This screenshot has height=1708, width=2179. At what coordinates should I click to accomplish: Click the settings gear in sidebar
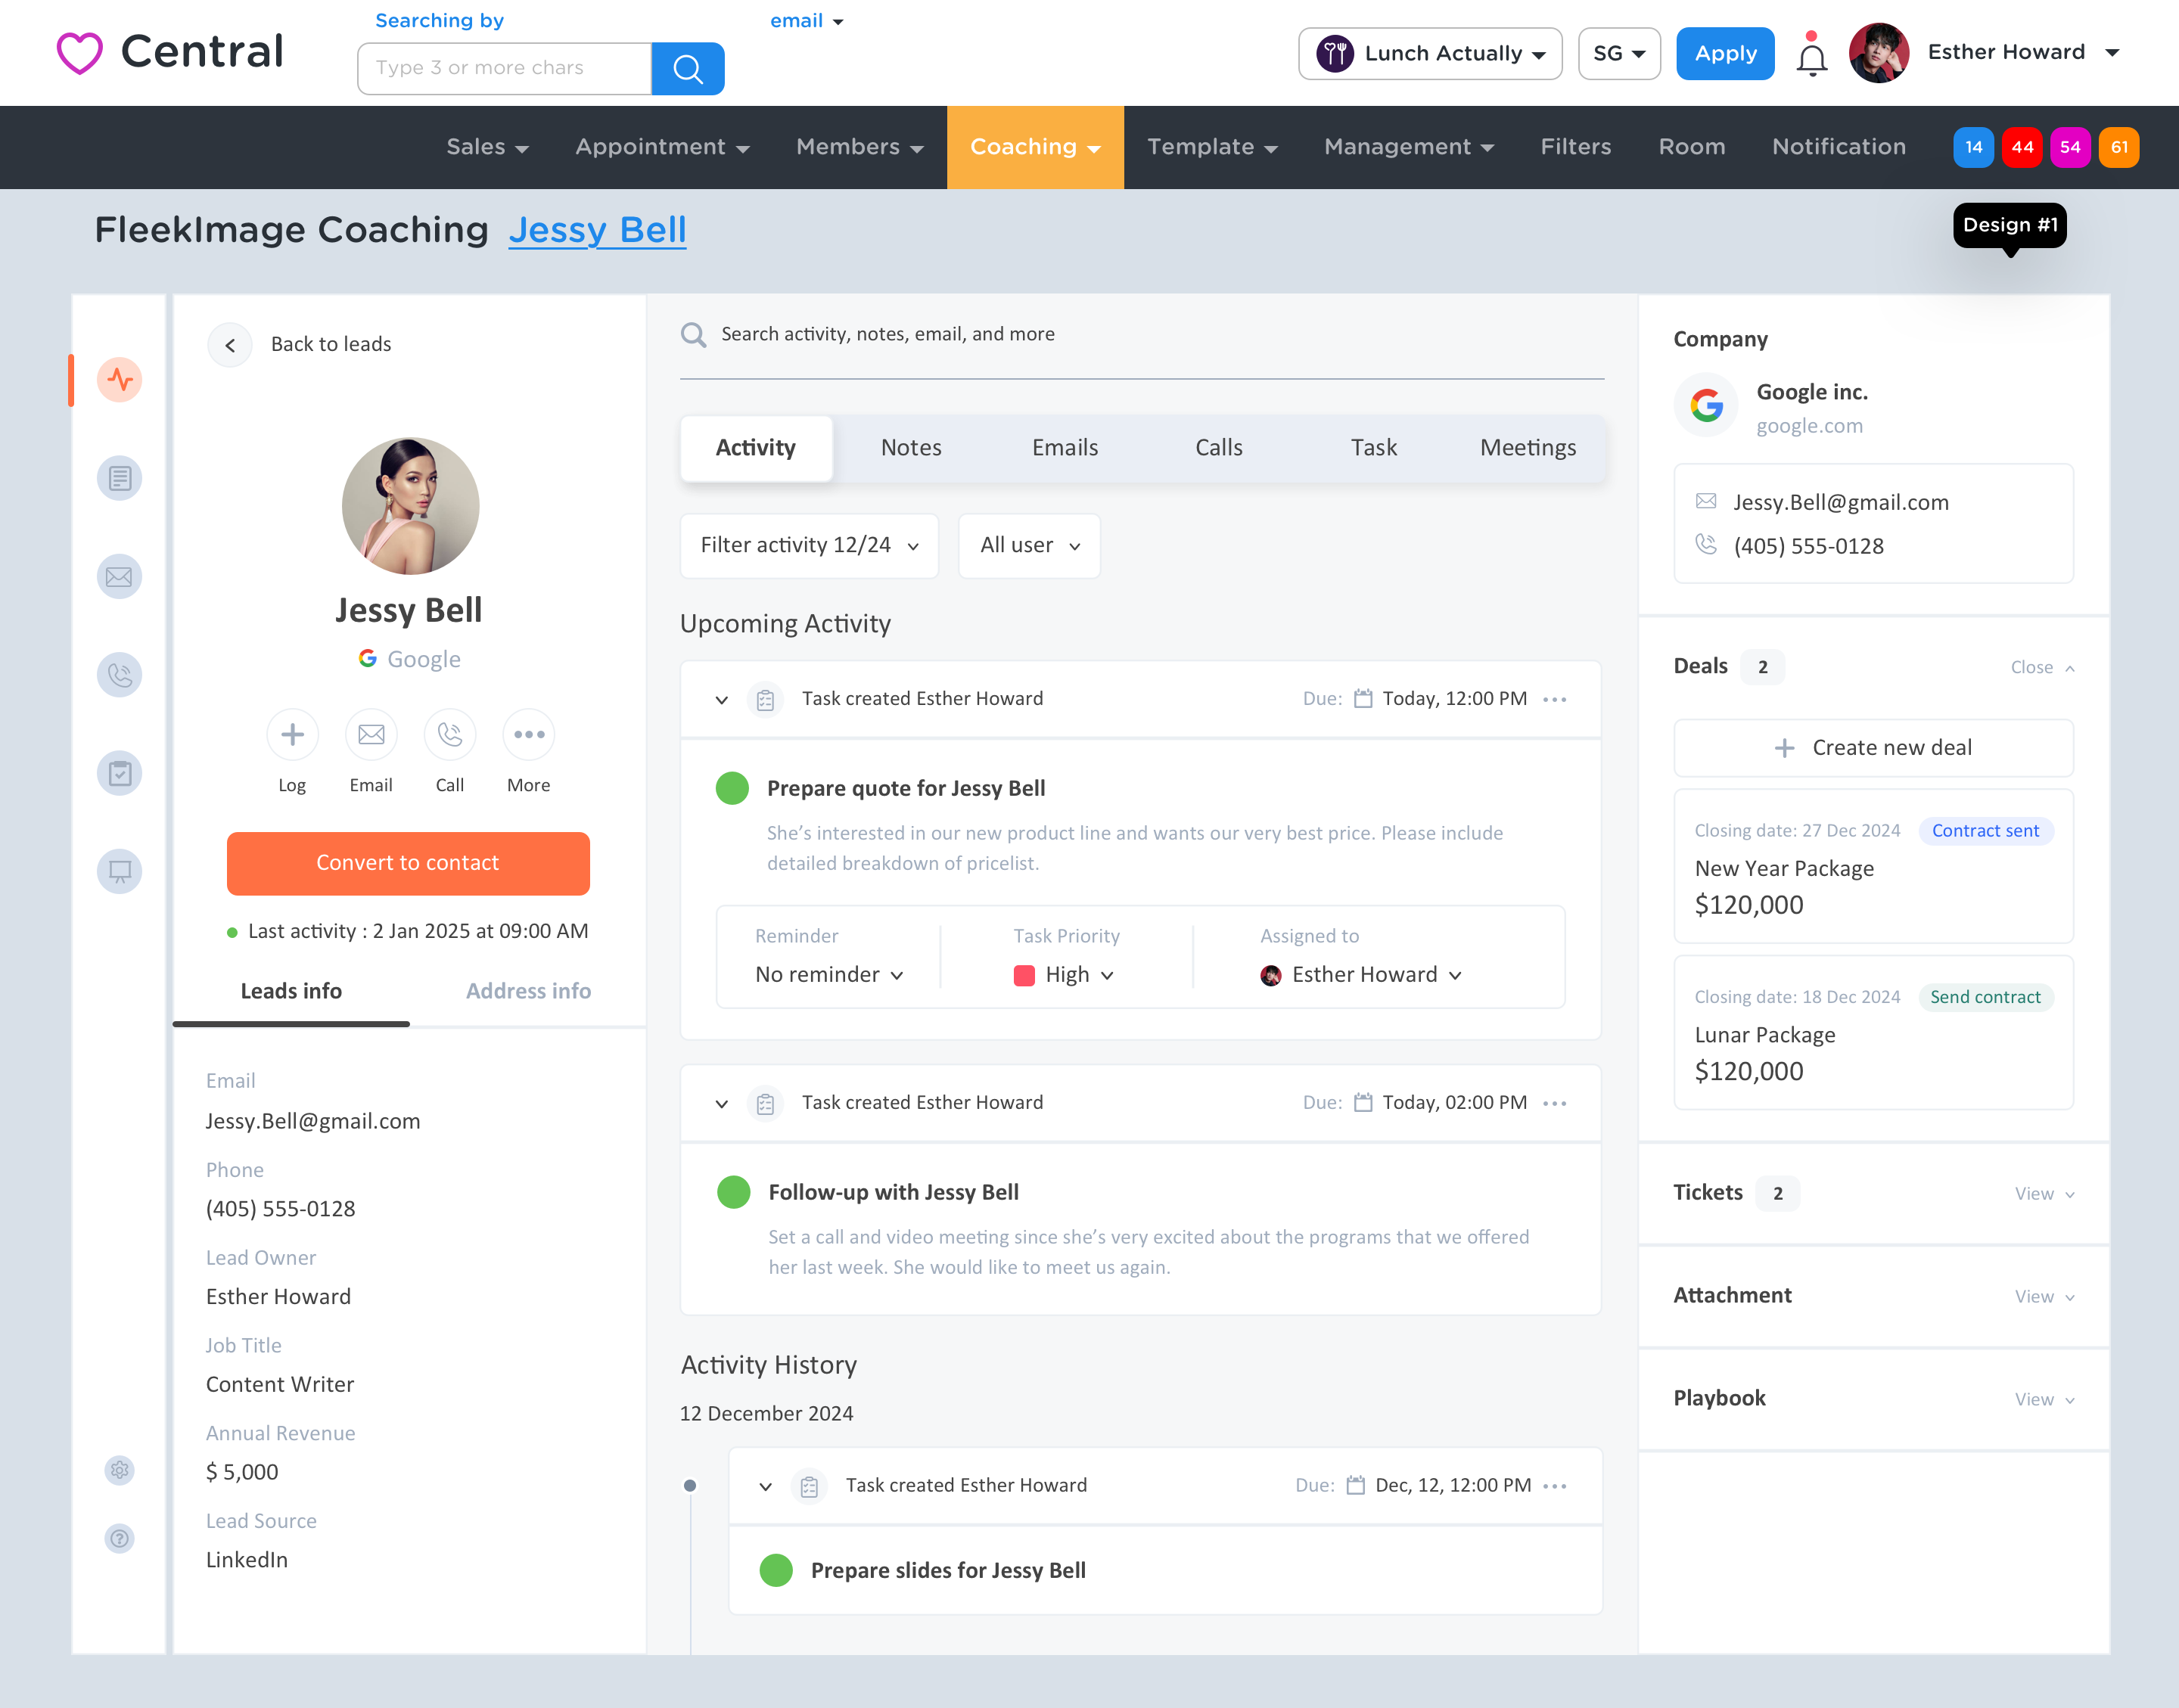pyautogui.click(x=120, y=1470)
